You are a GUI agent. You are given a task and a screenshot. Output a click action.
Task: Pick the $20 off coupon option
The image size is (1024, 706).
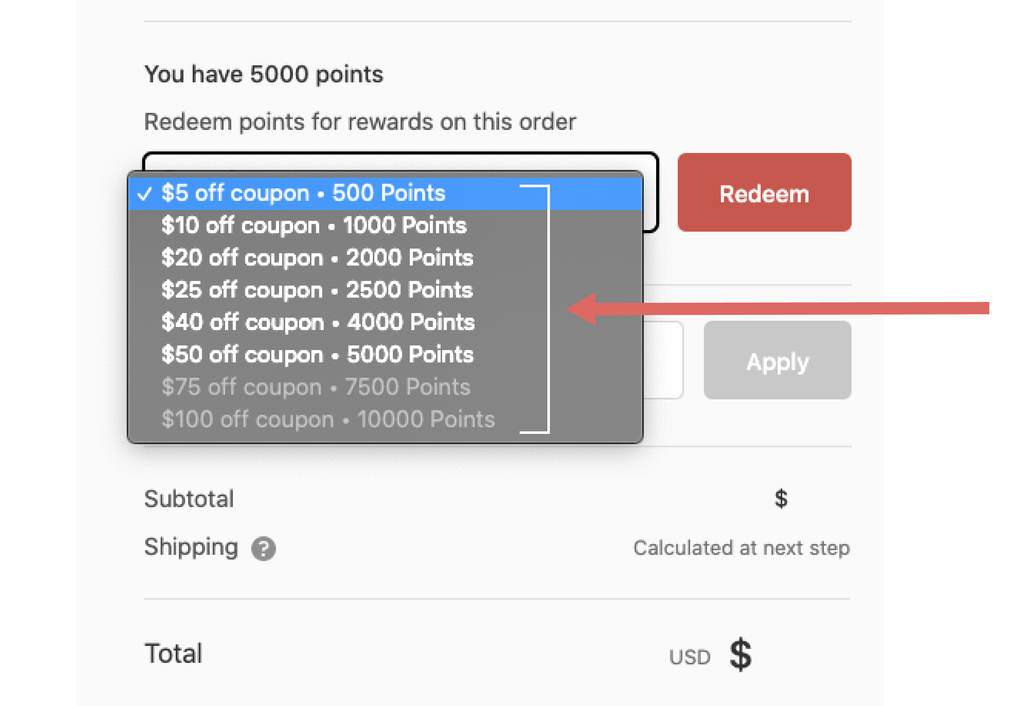point(317,258)
